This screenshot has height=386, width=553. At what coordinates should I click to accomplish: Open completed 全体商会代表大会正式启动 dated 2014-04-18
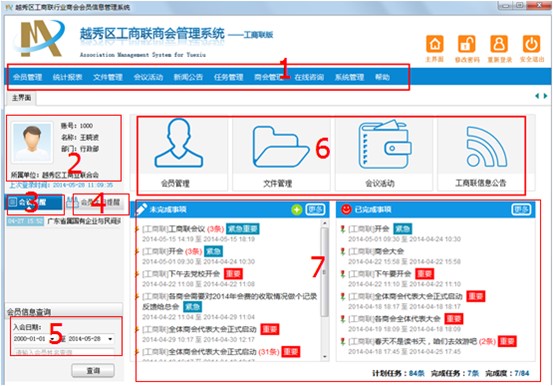coord(405,296)
